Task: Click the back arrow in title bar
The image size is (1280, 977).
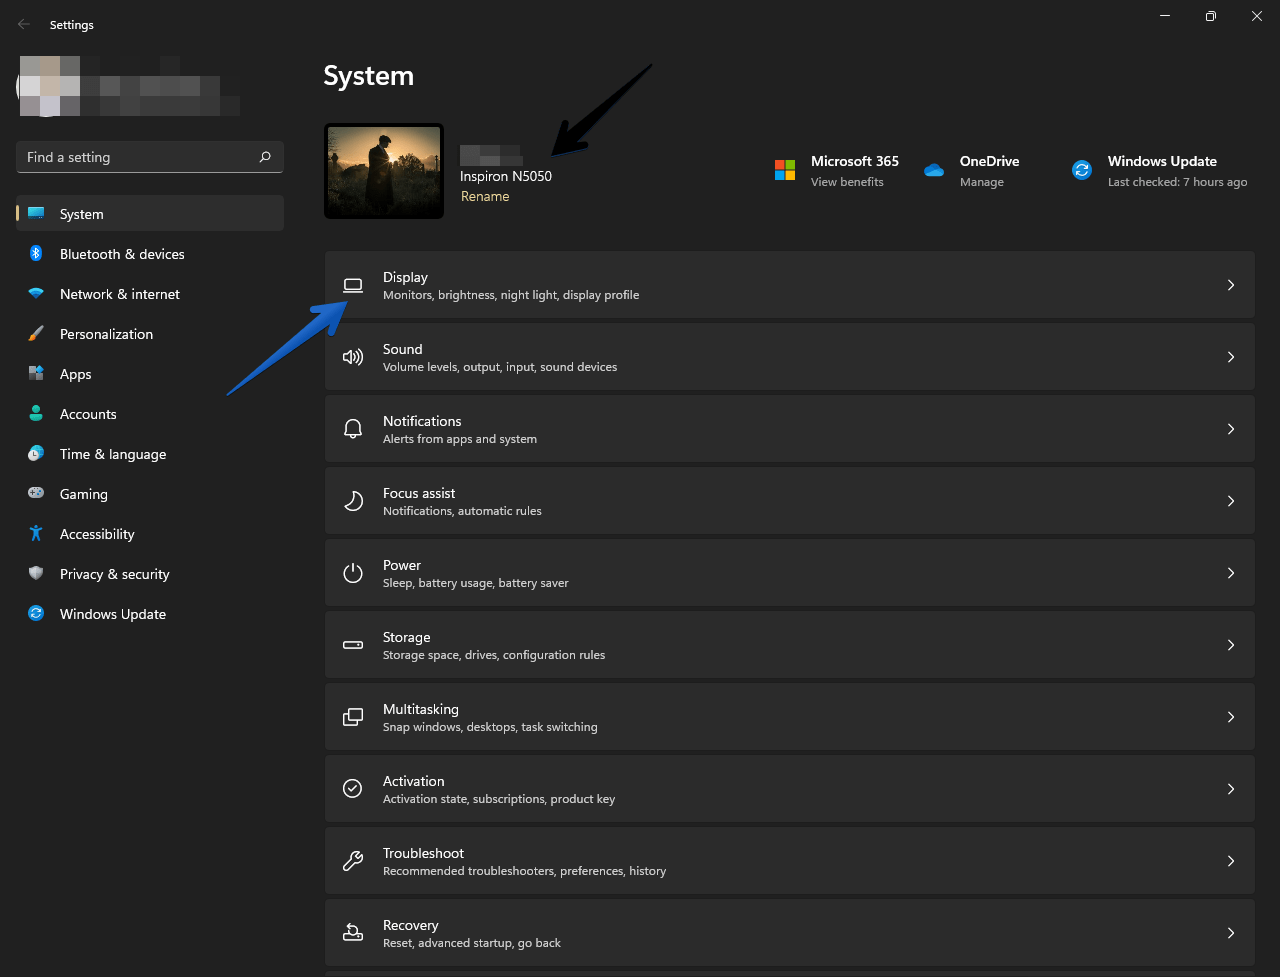Action: tap(24, 24)
